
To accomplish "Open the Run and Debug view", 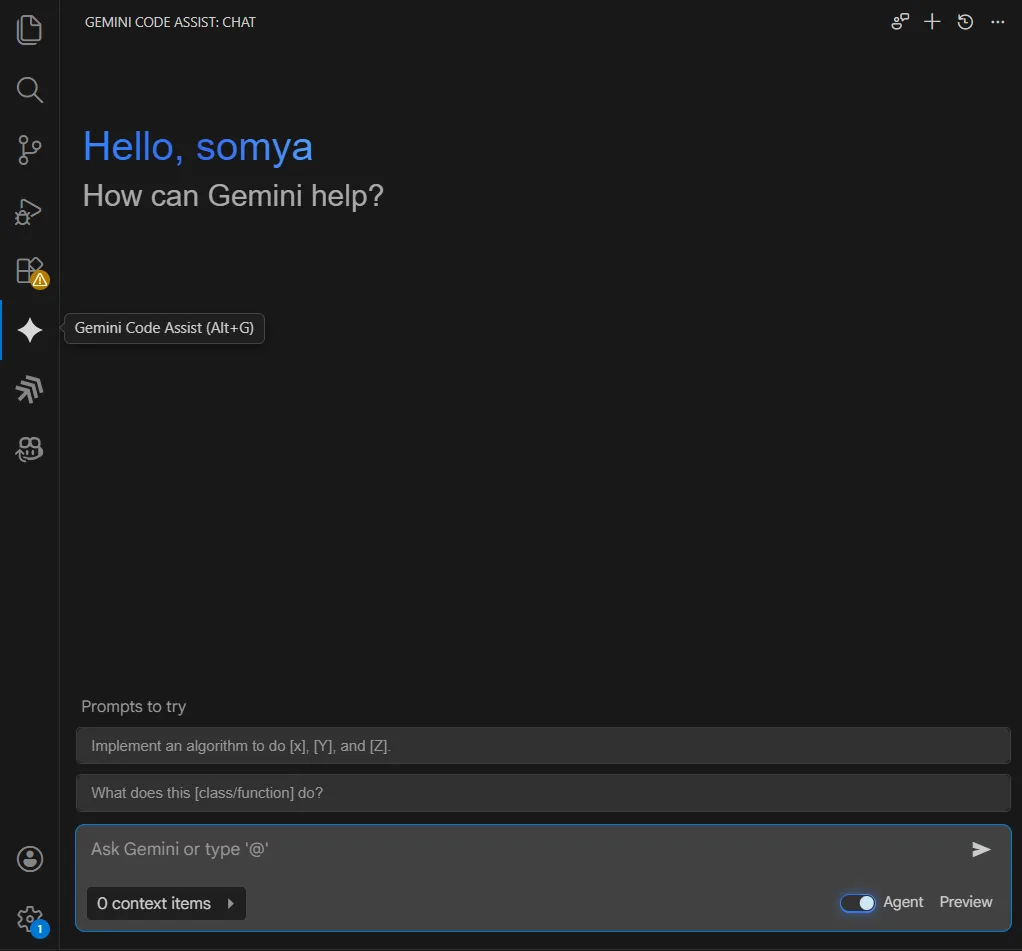I will (30, 211).
